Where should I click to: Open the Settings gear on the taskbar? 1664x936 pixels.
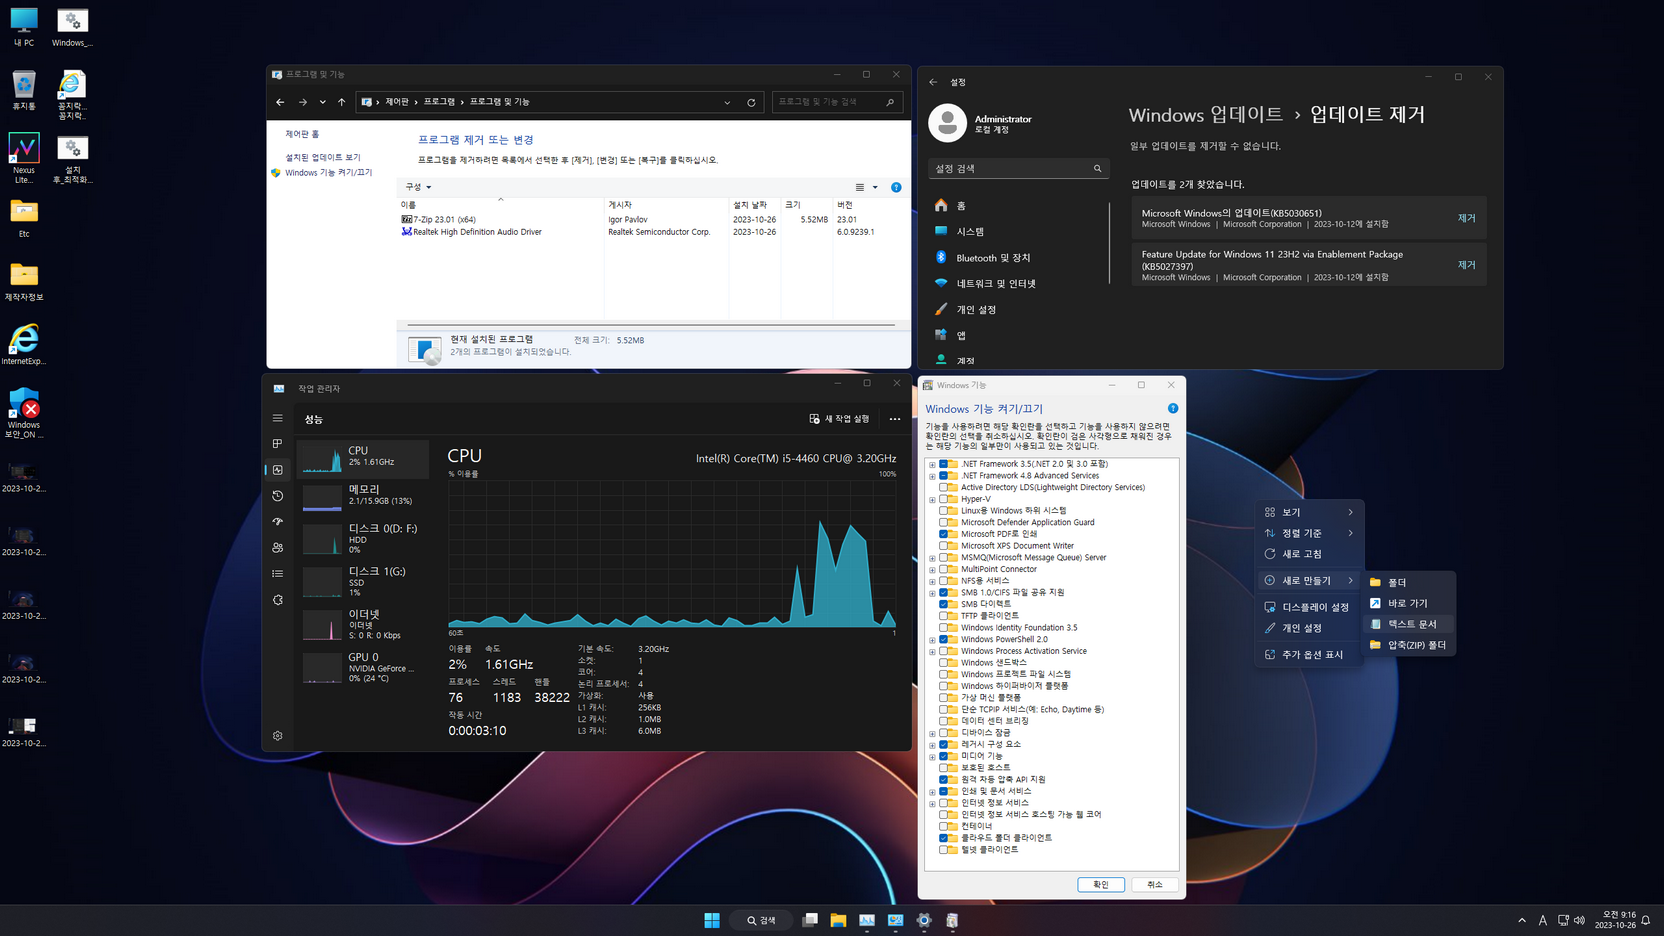coord(924,920)
